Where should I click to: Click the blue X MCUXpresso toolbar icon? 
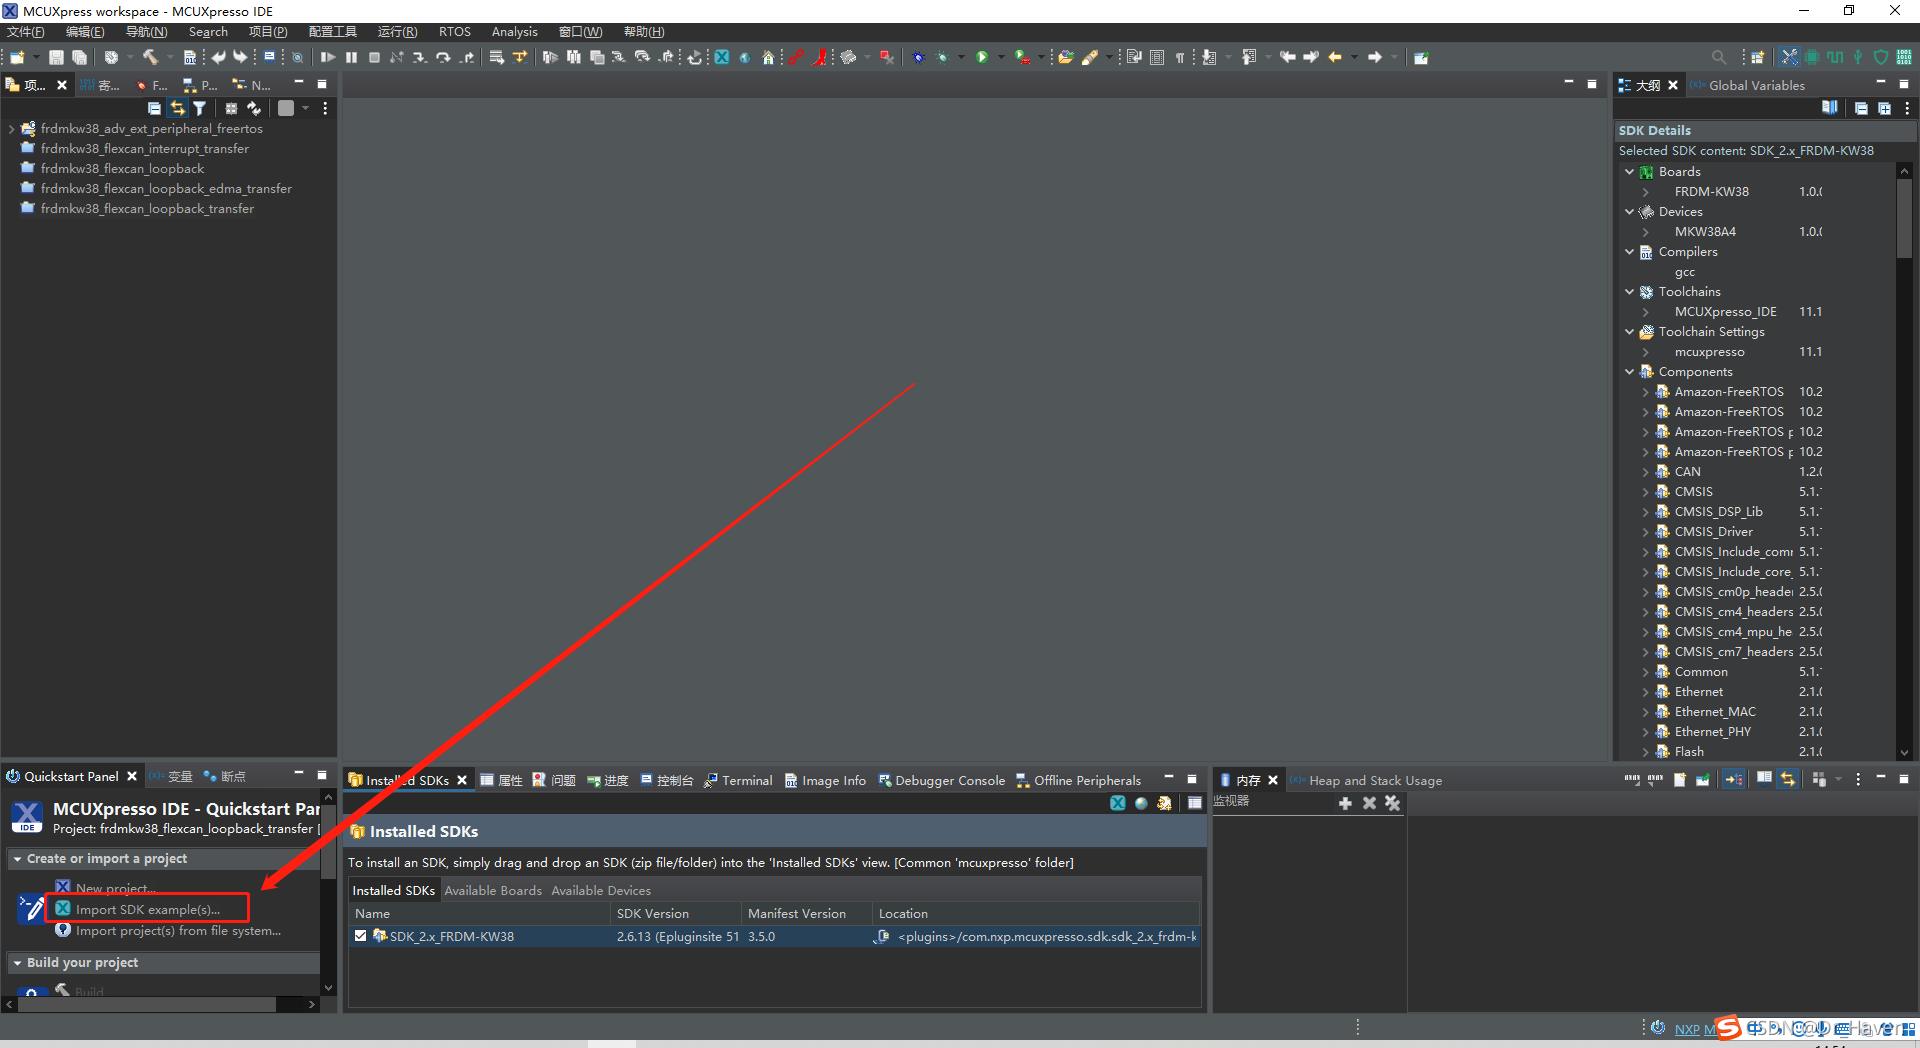point(721,57)
